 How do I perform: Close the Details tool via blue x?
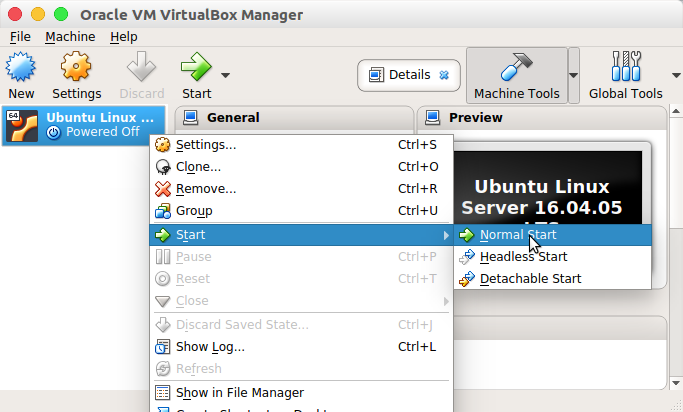pos(444,75)
